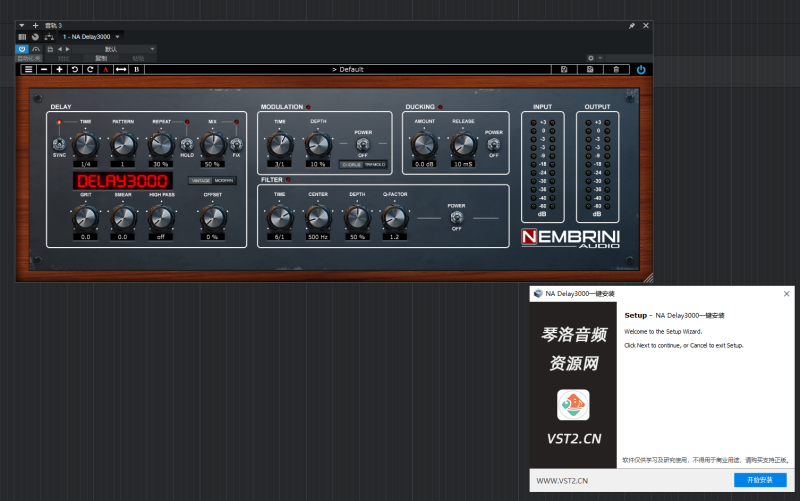Click the gear settings icon
The width and height of the screenshot is (800, 501).
(590, 58)
